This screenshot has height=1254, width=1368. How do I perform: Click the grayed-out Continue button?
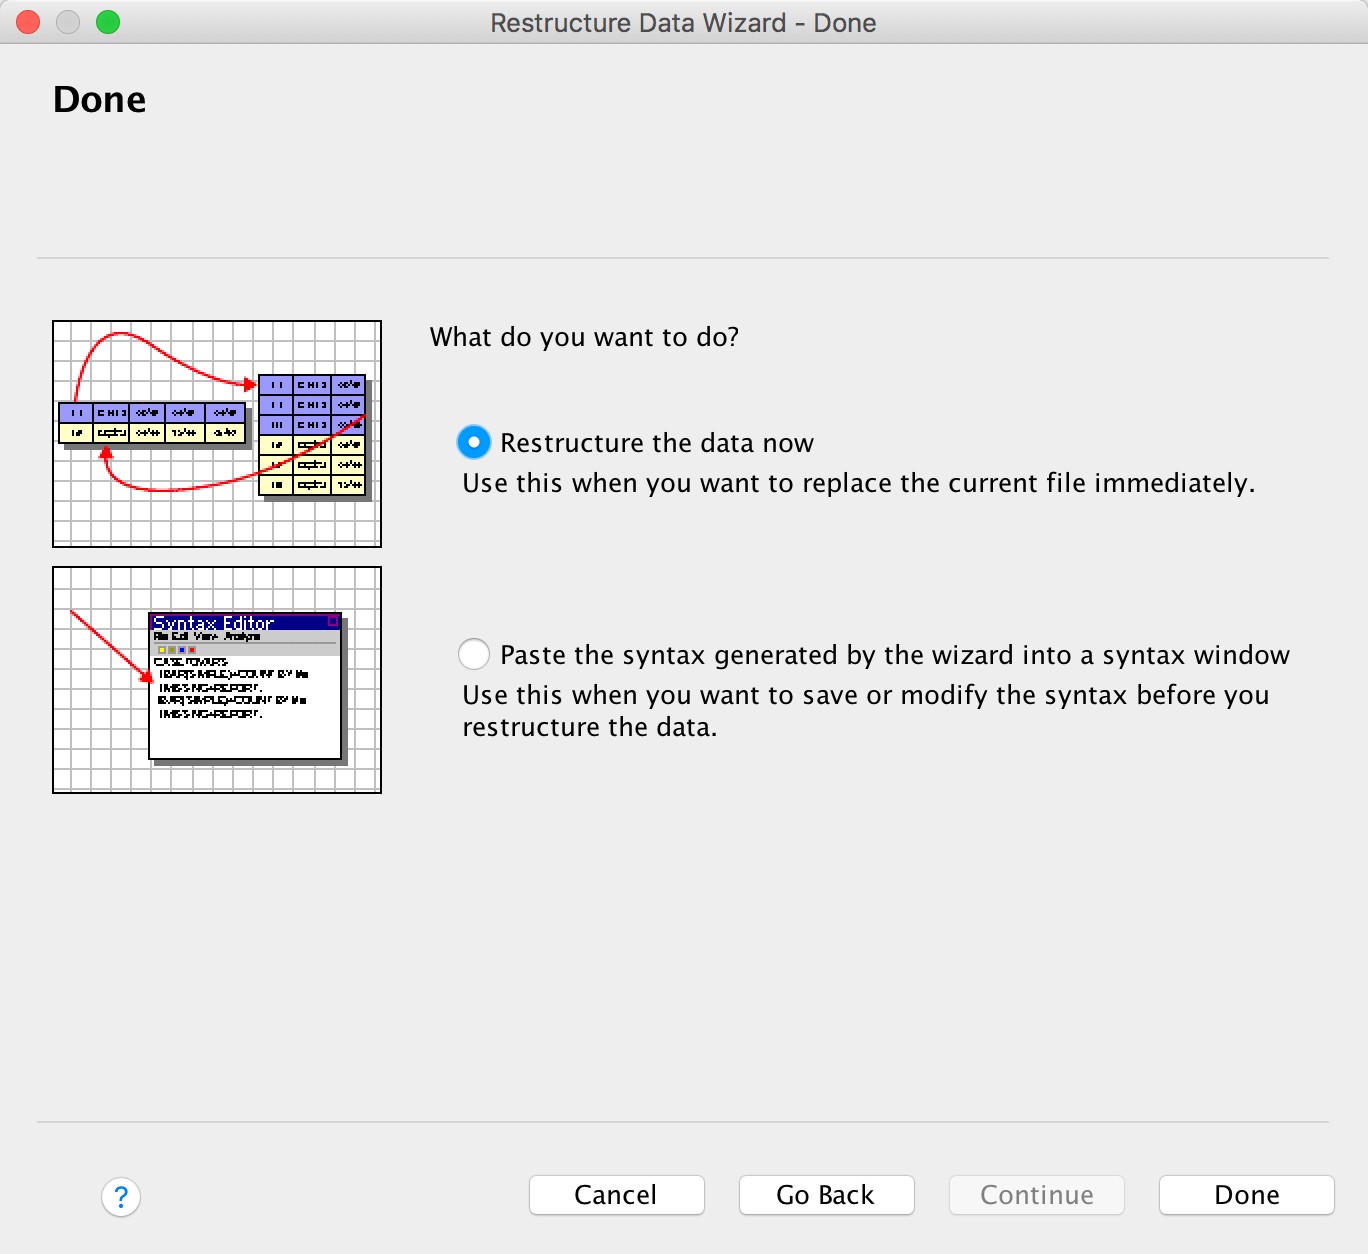[x=1036, y=1195]
